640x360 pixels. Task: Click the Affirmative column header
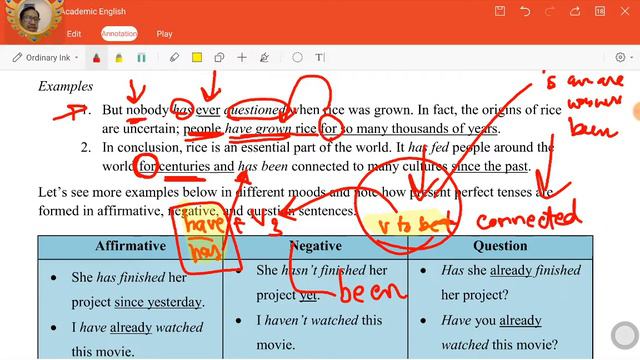131,246
